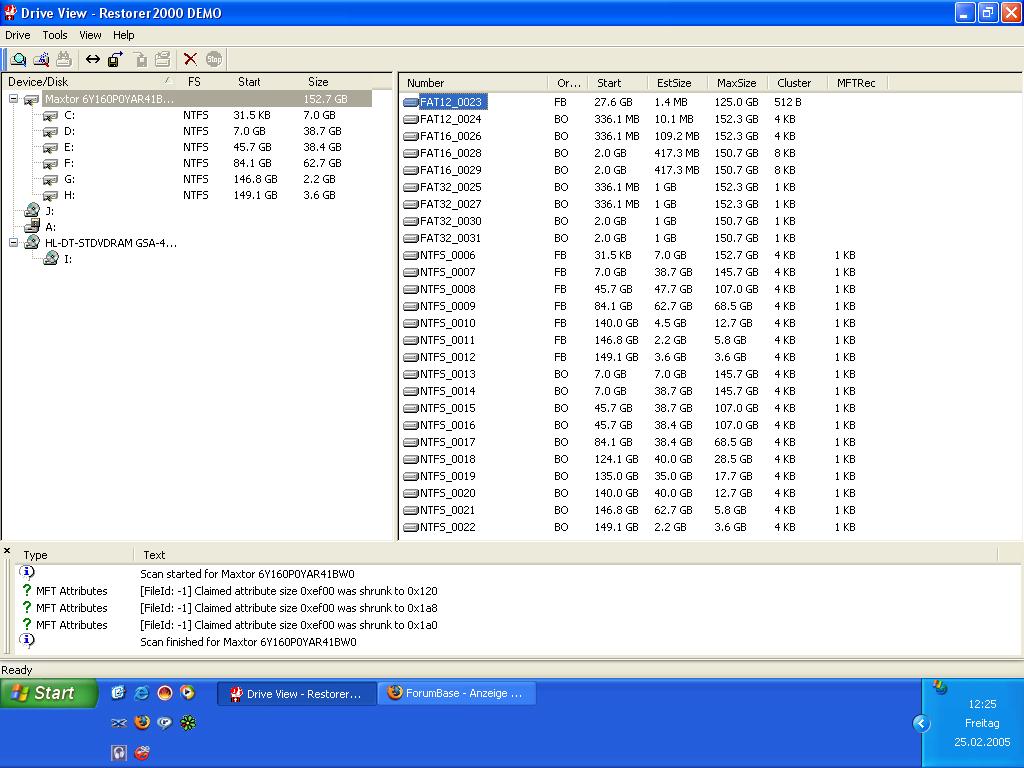Click the crossed-arrows icon in quick launch
This screenshot has width=1024, height=768.
pos(118,723)
